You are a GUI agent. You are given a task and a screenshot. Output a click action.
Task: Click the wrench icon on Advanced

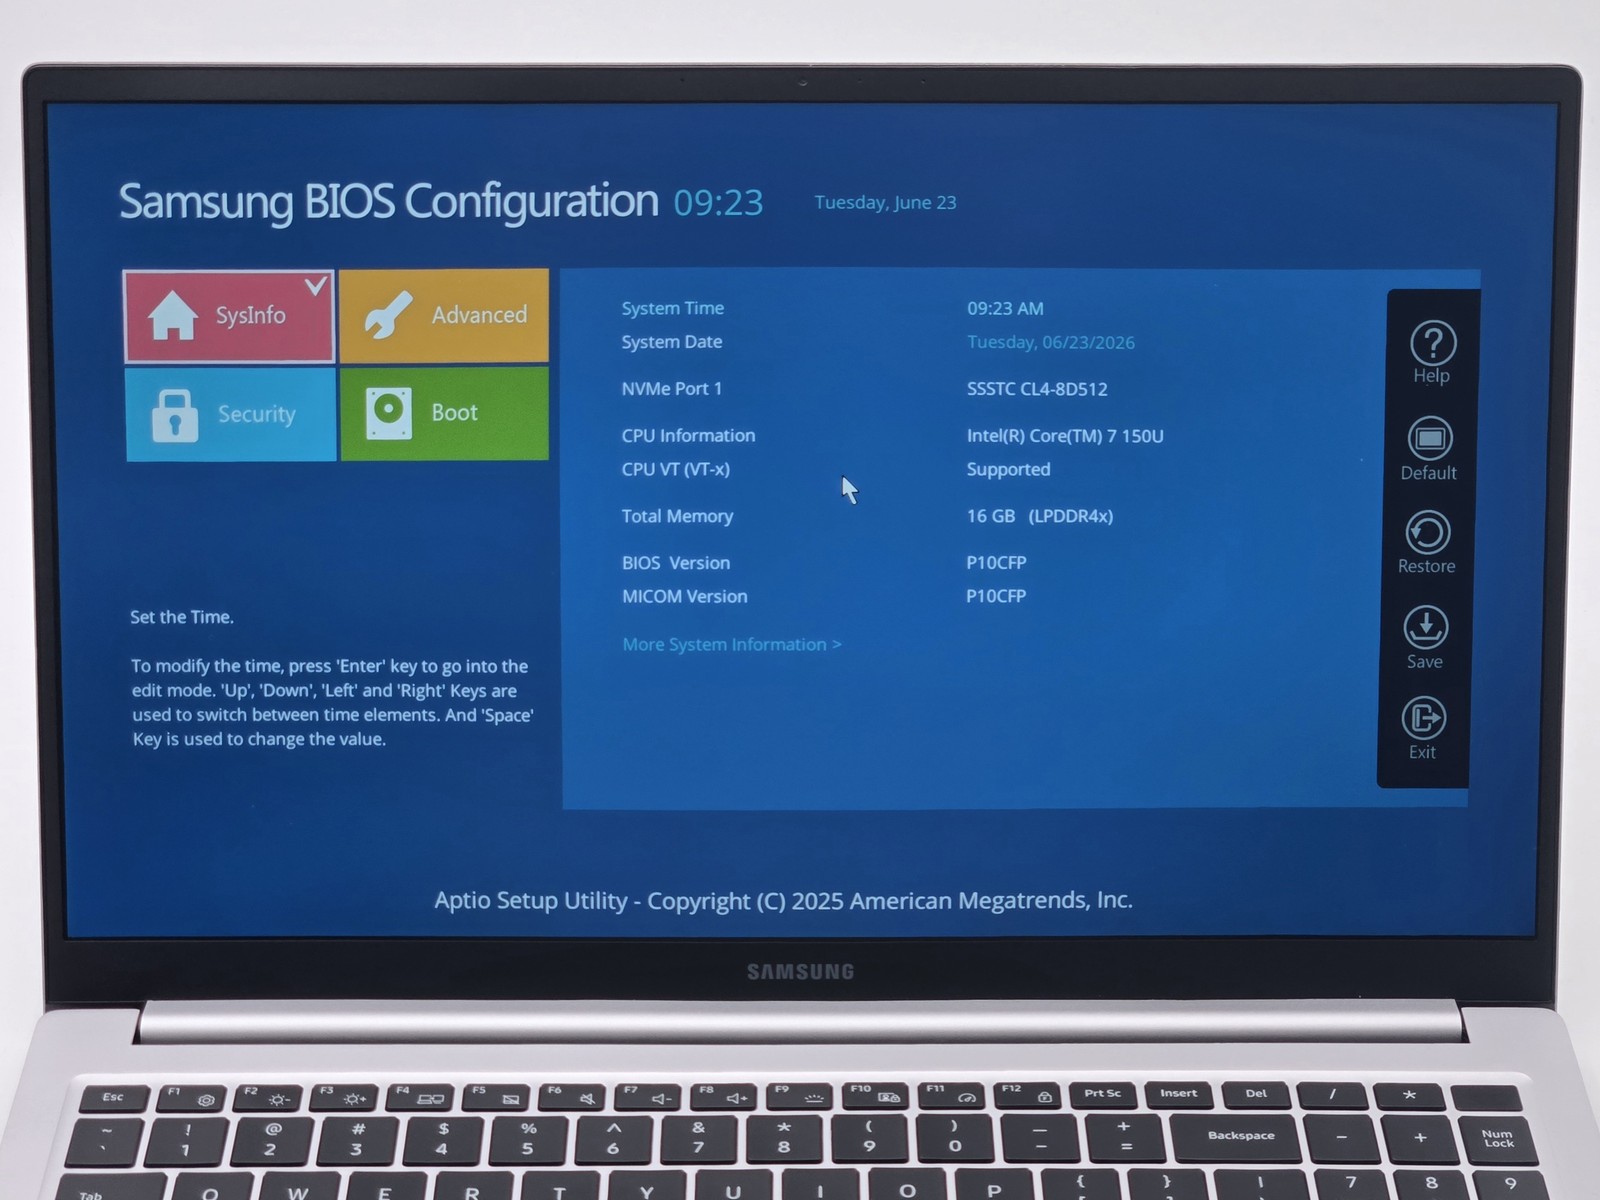tap(388, 315)
